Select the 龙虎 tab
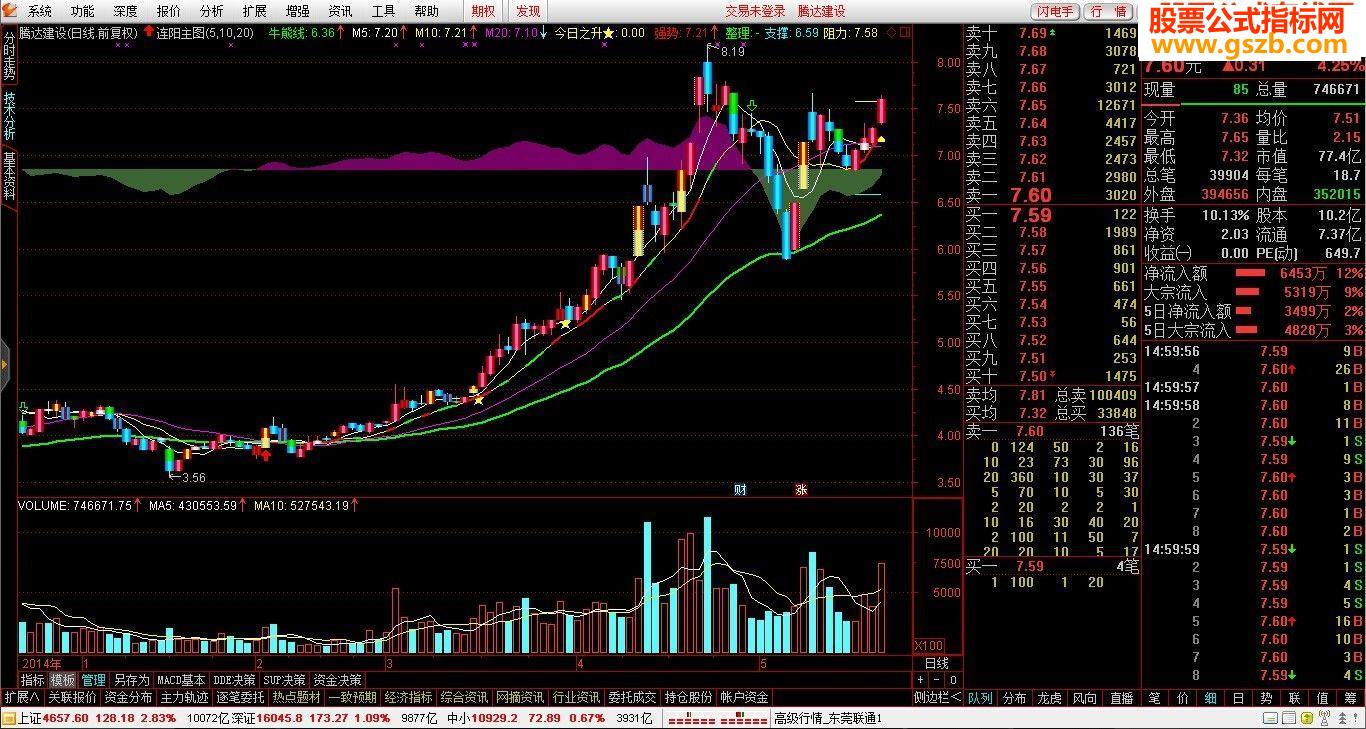 (x=1049, y=698)
